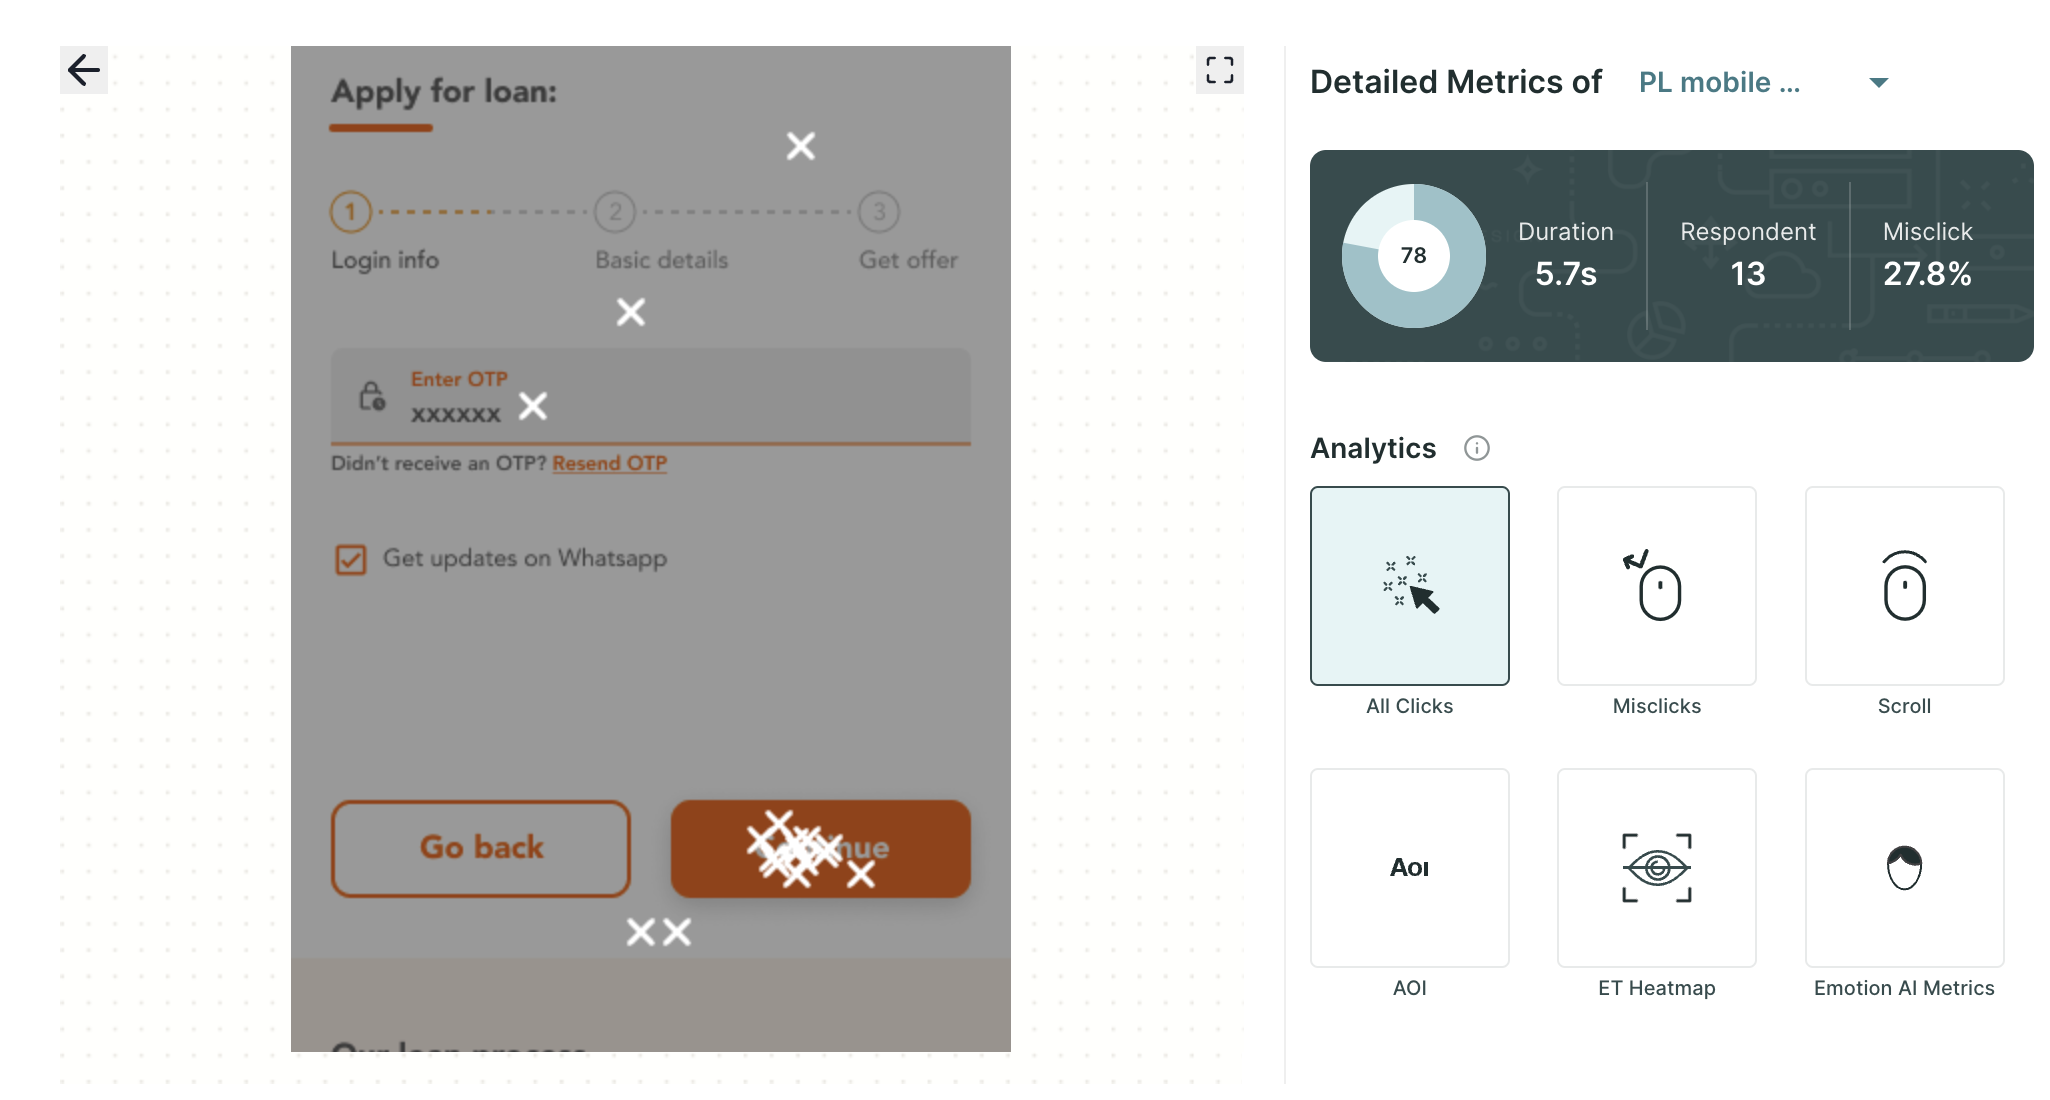The image size is (2050, 1100).
Task: Click the Go back button
Action: pos(481,848)
